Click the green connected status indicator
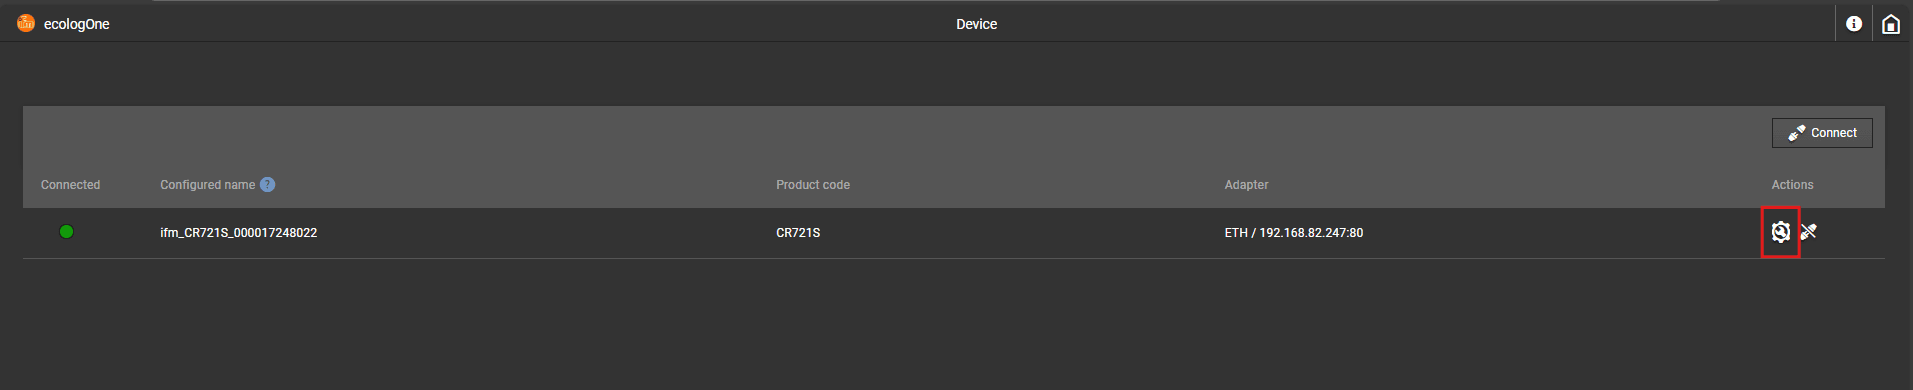 (66, 232)
